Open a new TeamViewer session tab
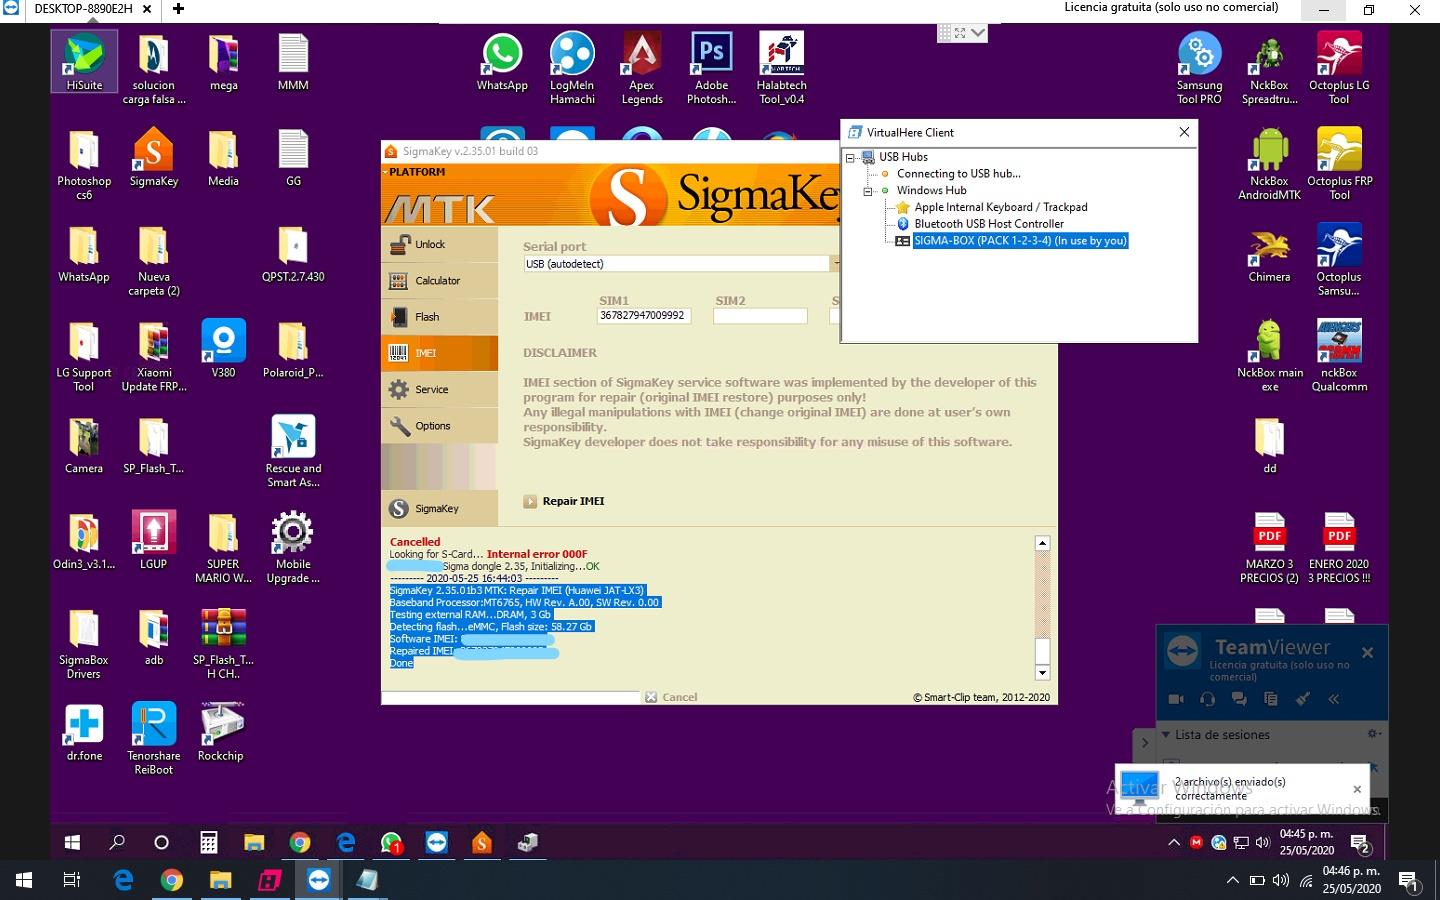Image resolution: width=1440 pixels, height=900 pixels. [178, 9]
